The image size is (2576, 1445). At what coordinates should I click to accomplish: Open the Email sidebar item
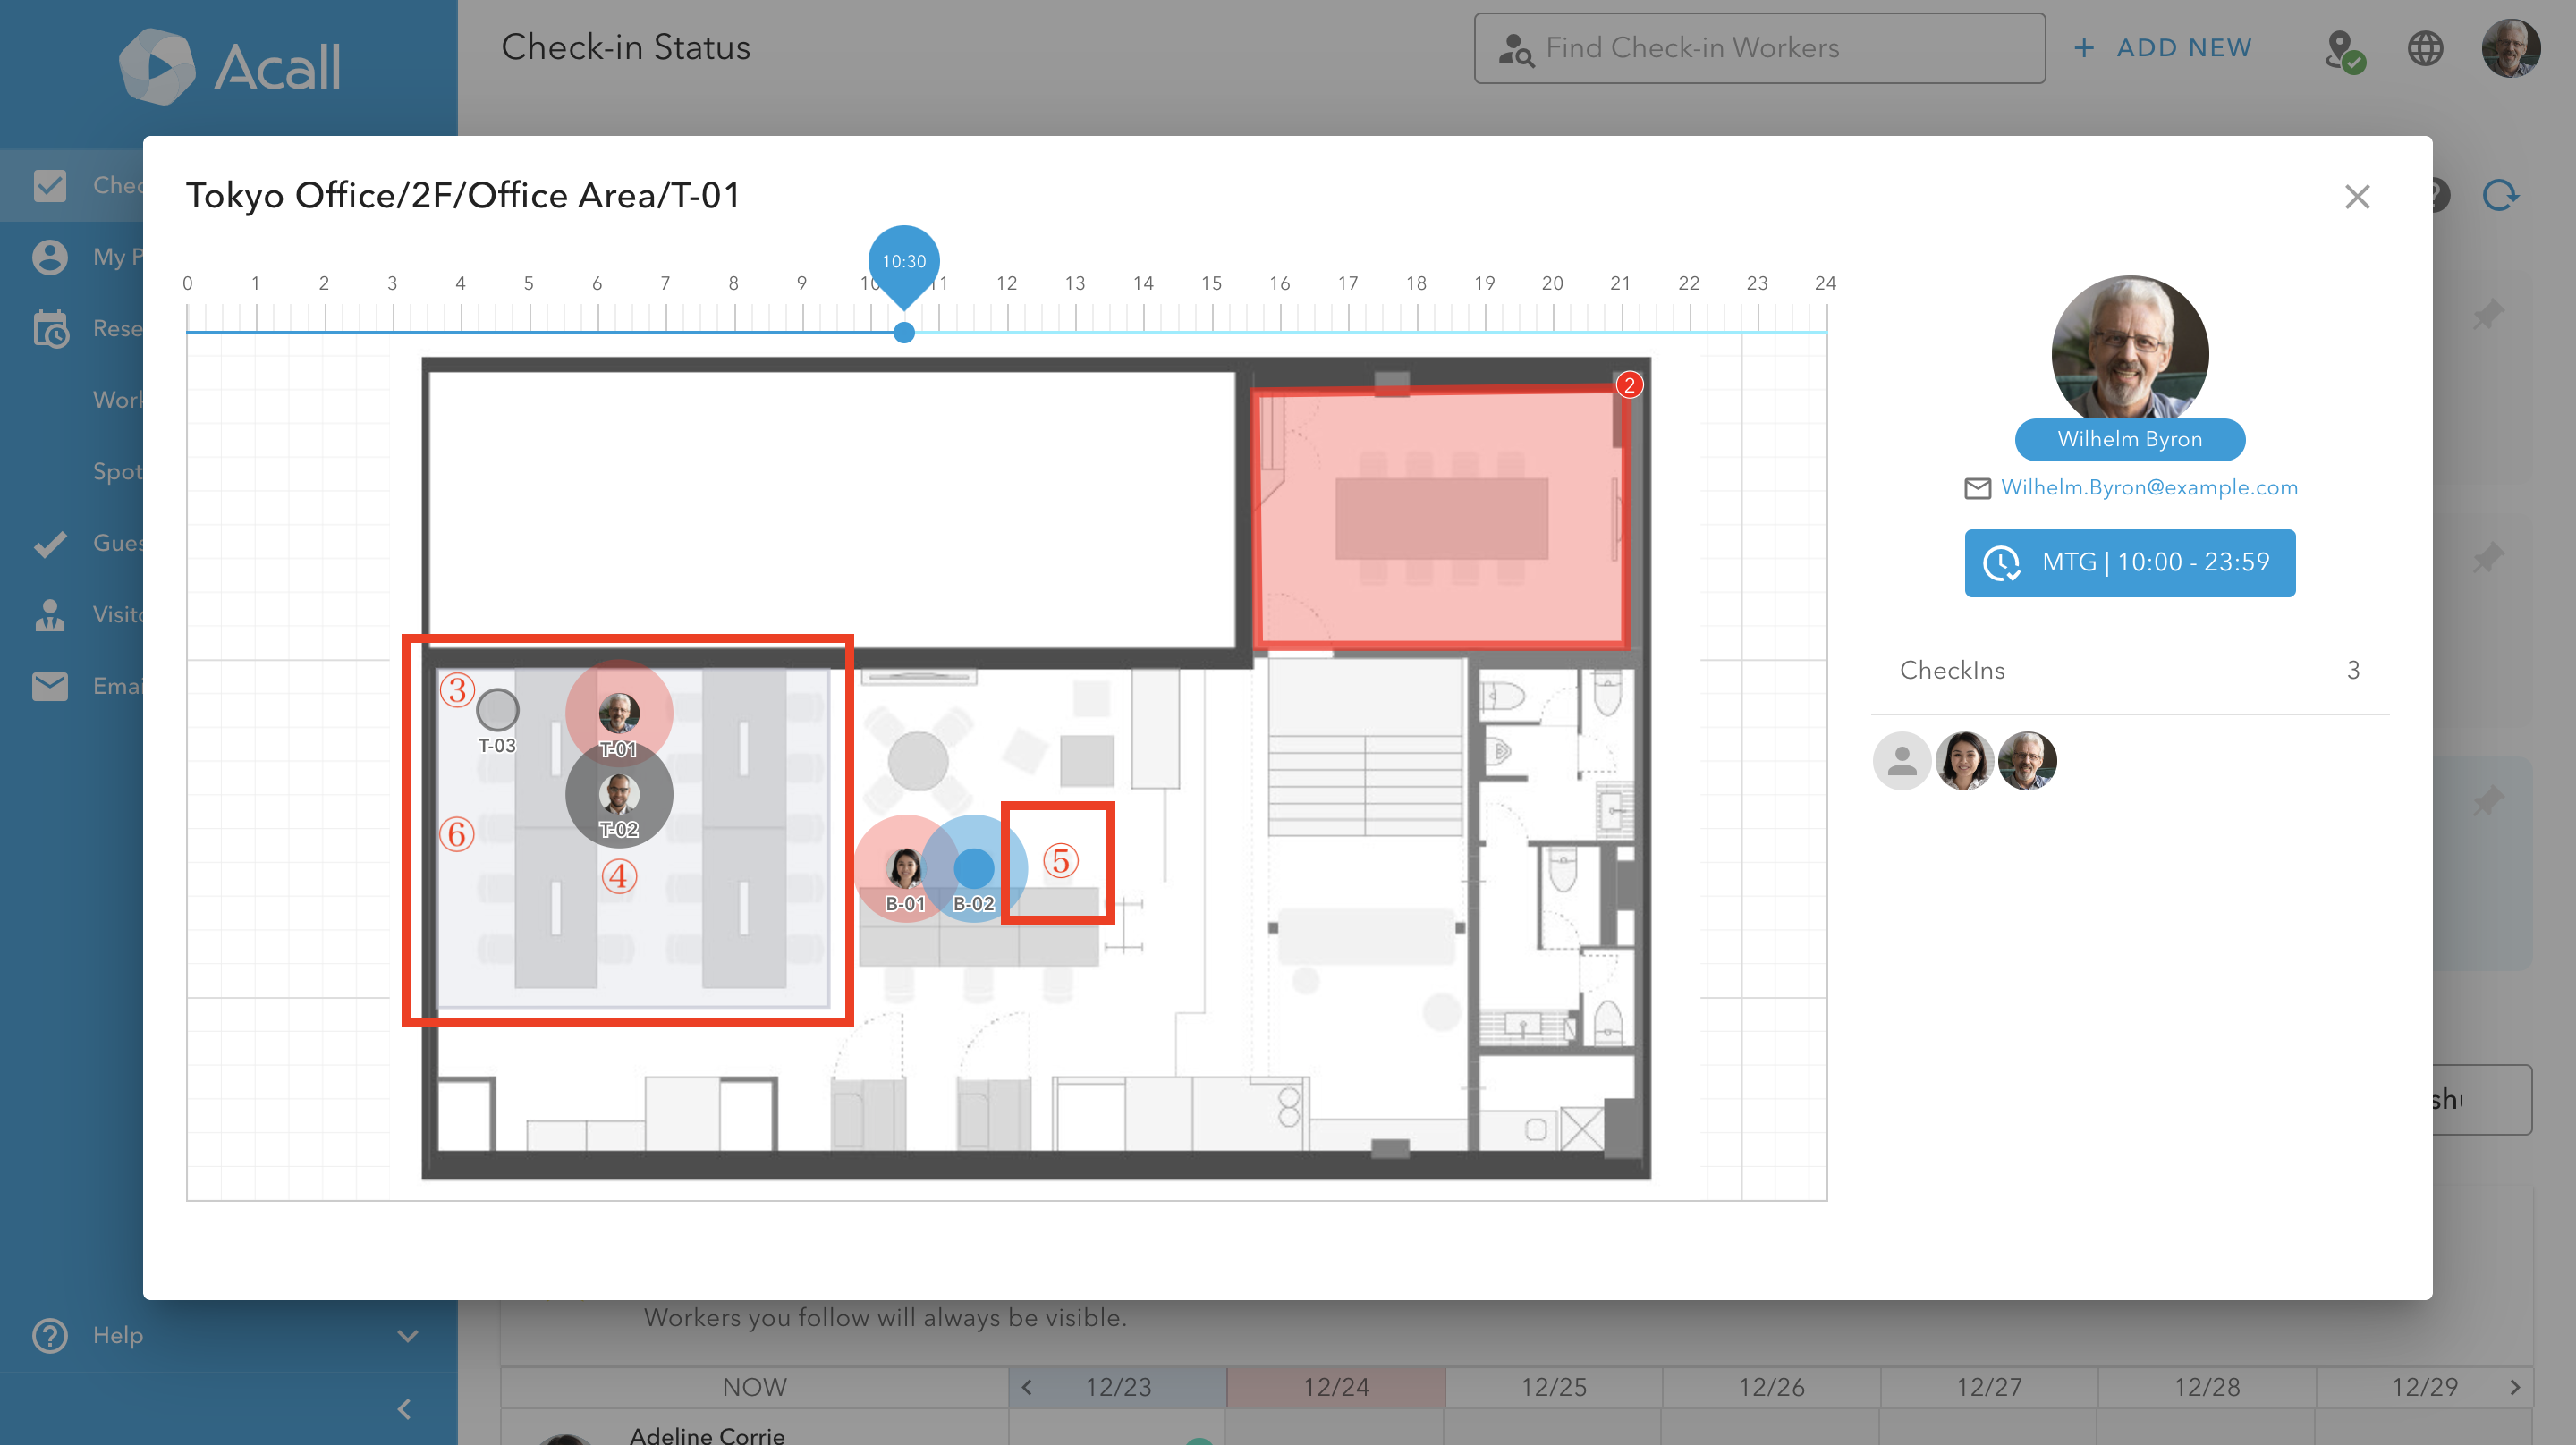72,686
